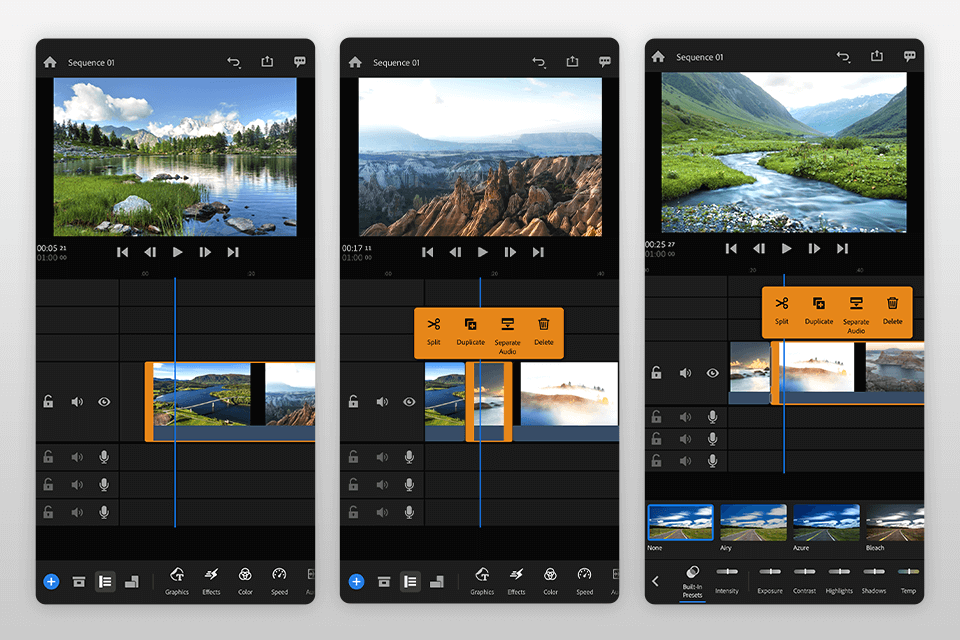Choose Split in the right phone's popup menu
The width and height of the screenshot is (960, 640).
(782, 311)
